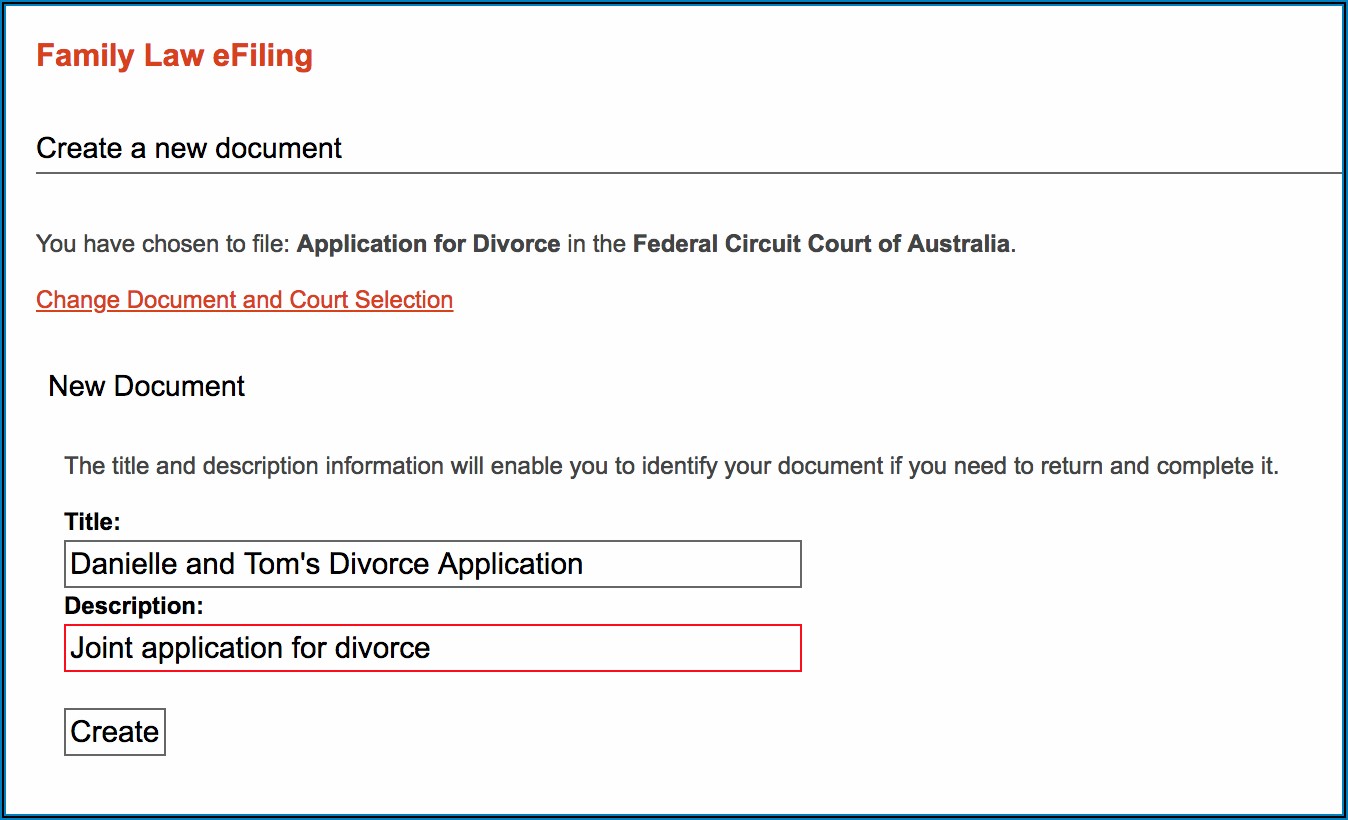Focus the Title input field

[x=432, y=564]
